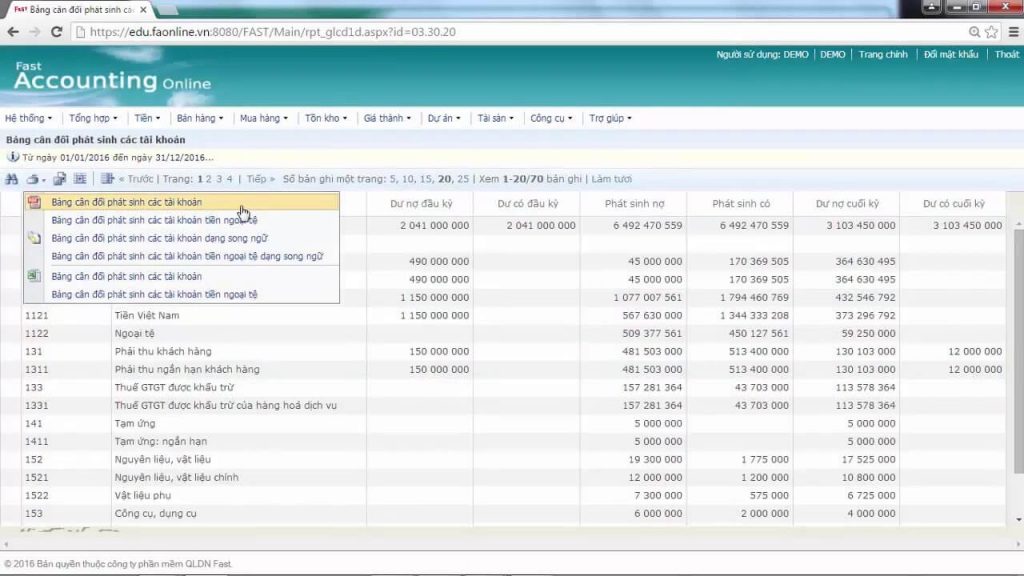Close the Bảng cân đối browser tab
1024x576 pixels.
point(143,10)
